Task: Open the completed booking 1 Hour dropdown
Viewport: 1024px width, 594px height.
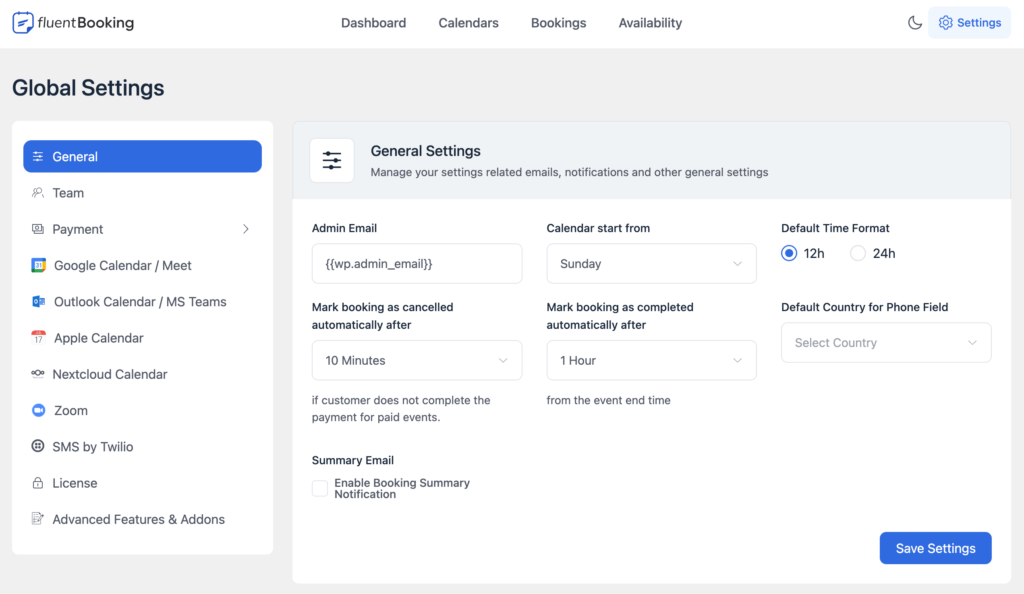Action: [651, 360]
